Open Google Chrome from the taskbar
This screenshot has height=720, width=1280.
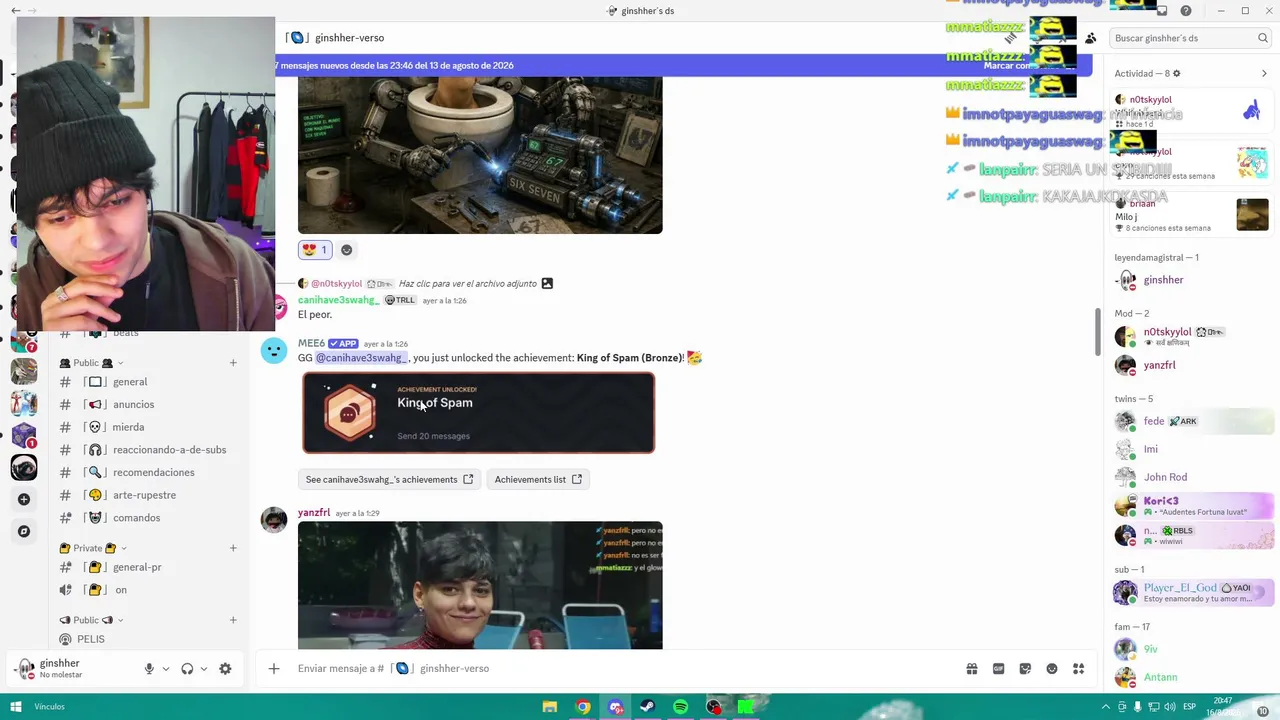[x=582, y=707]
